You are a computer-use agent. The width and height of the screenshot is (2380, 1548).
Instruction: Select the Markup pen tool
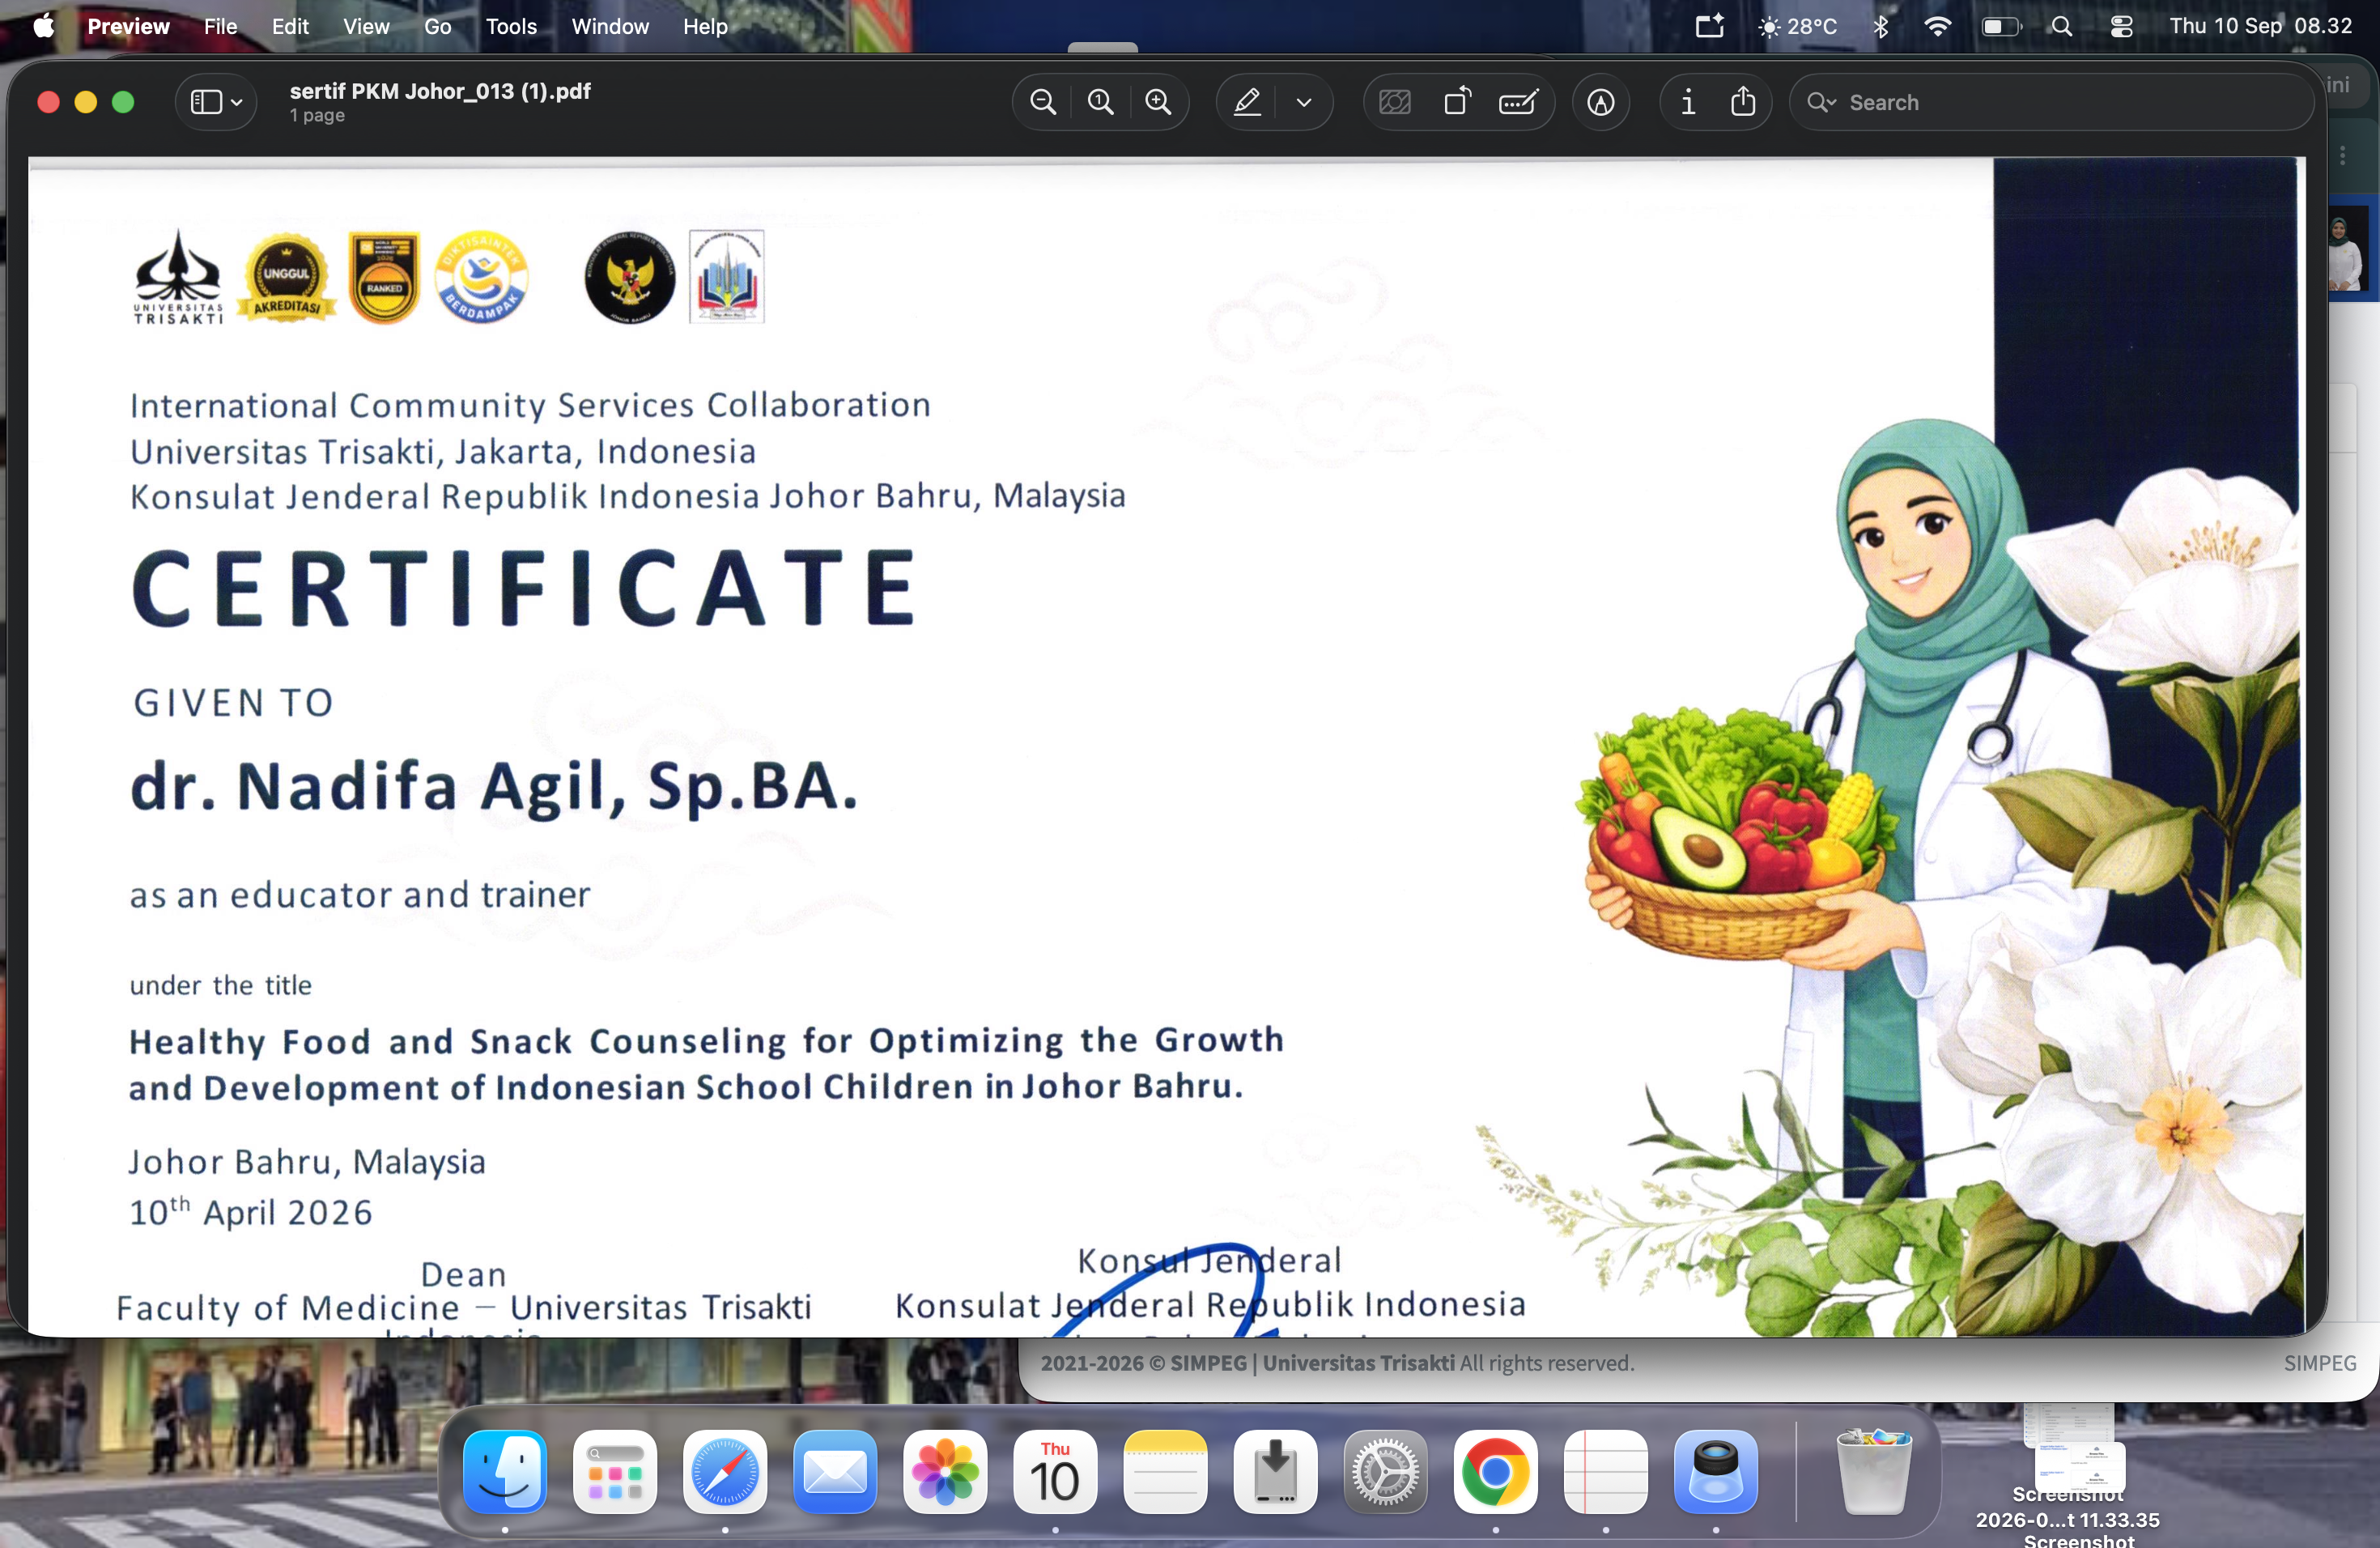1247,102
